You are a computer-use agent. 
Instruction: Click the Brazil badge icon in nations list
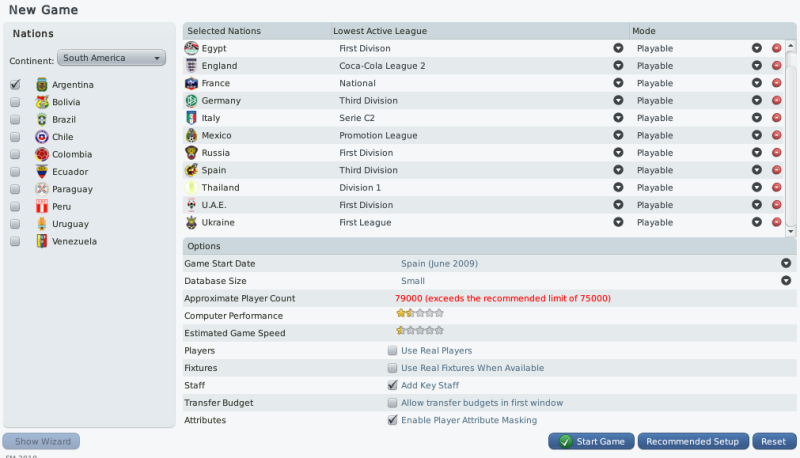(x=42, y=119)
